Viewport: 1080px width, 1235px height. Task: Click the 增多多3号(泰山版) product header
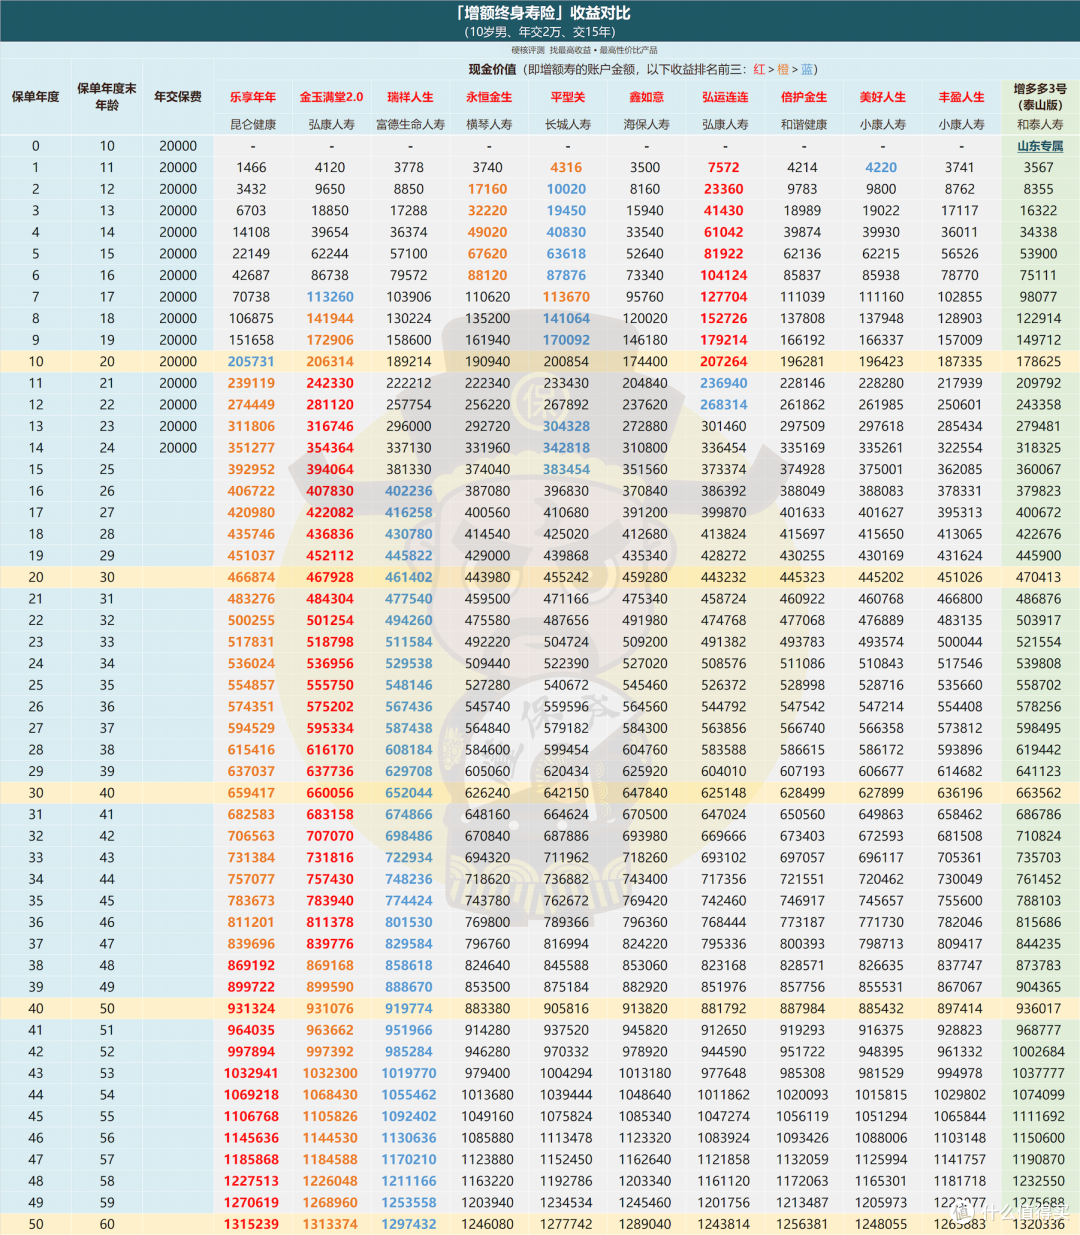coord(1040,97)
